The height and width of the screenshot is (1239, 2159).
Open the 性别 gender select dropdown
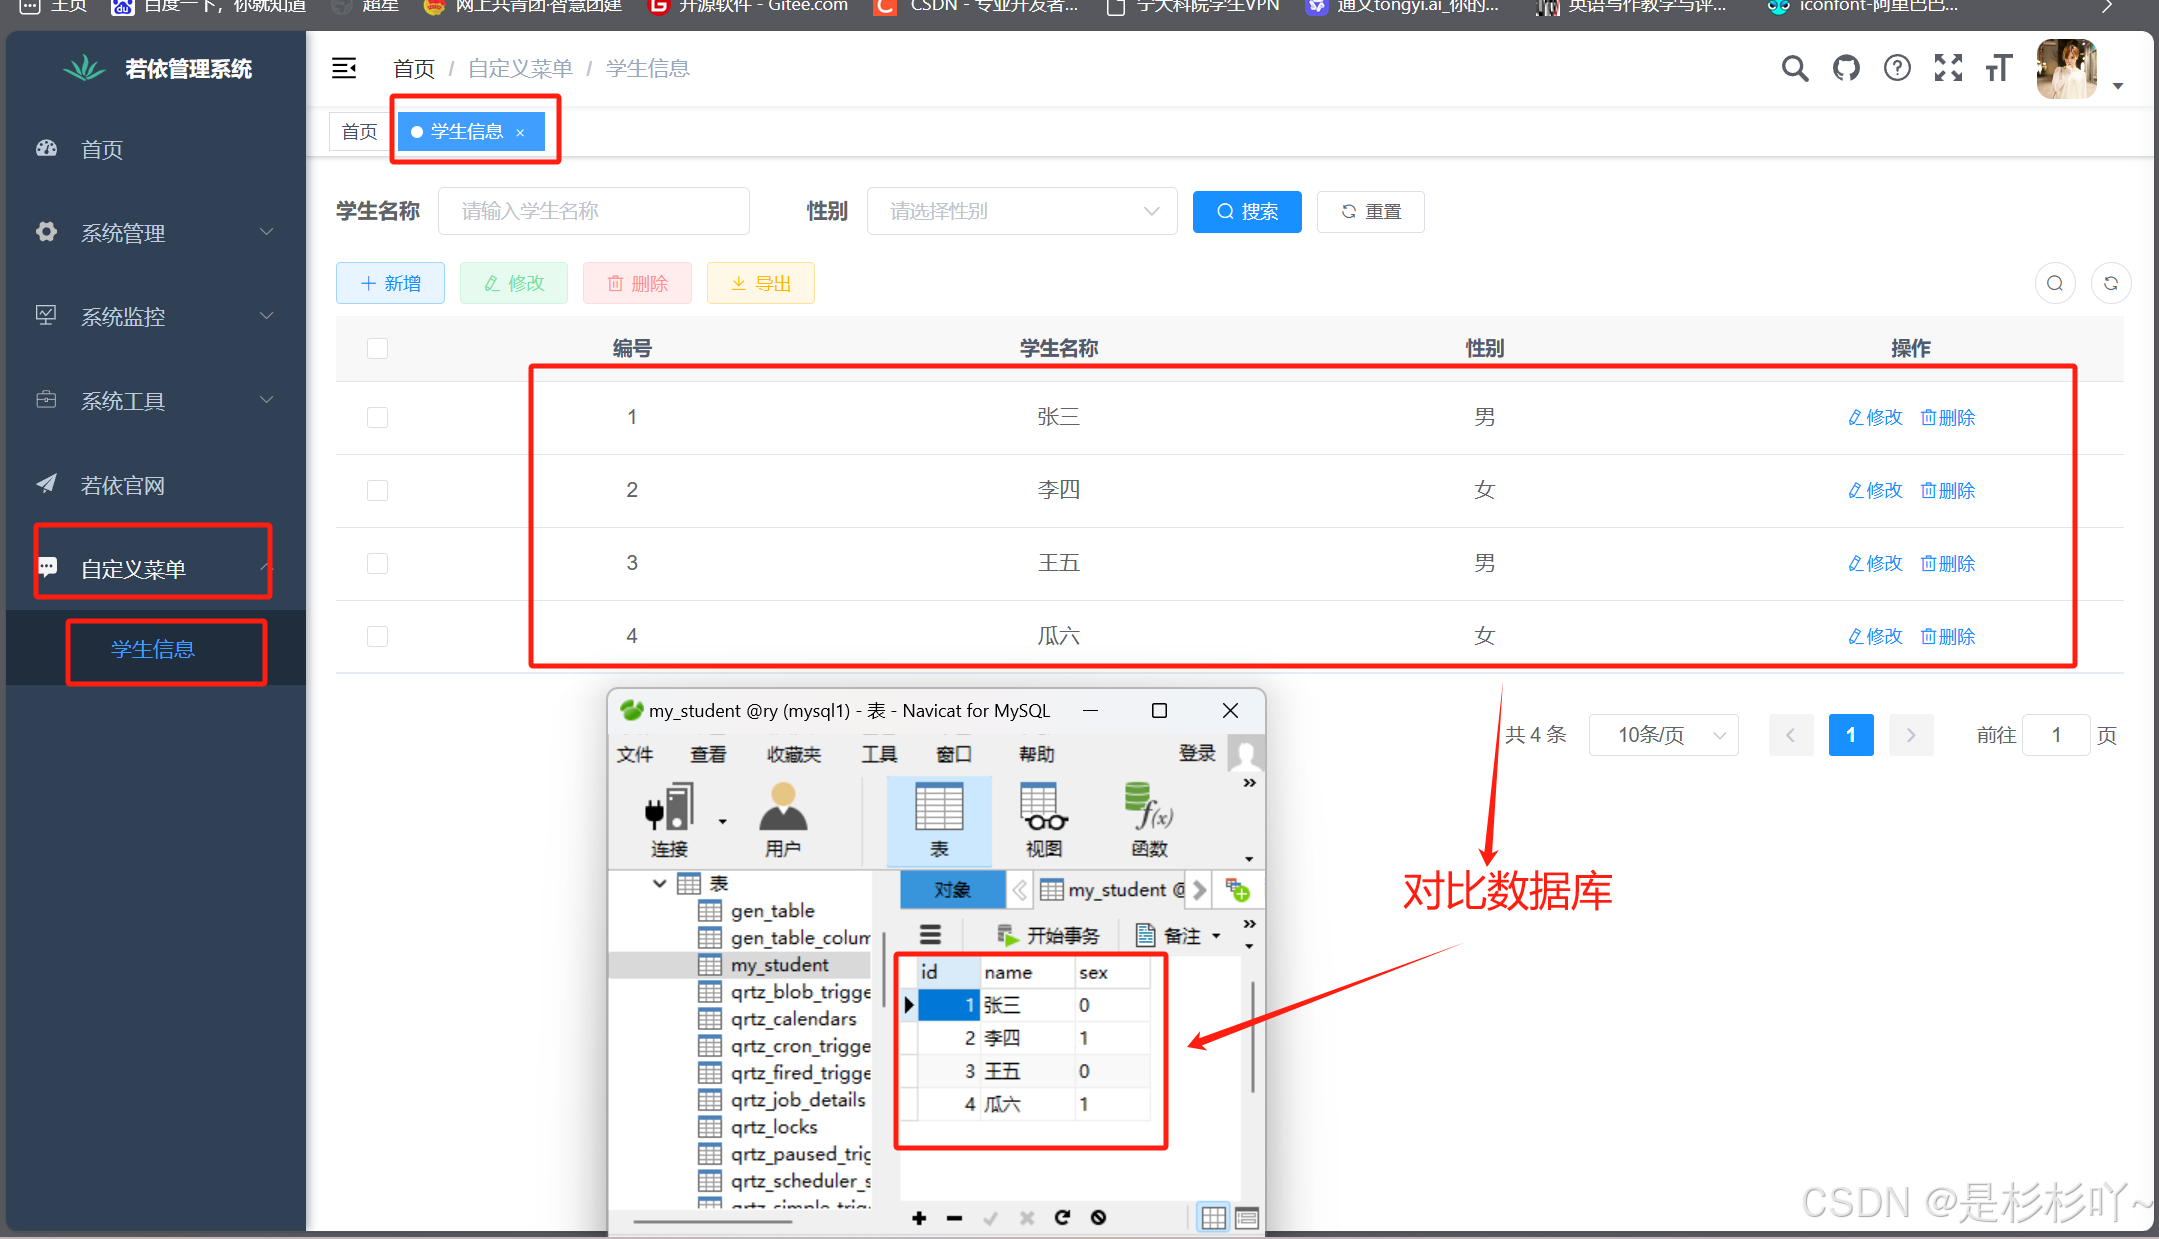[1021, 212]
